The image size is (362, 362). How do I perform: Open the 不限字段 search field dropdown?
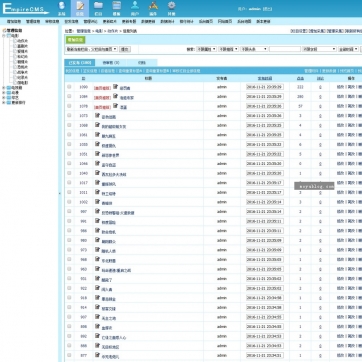(319, 49)
